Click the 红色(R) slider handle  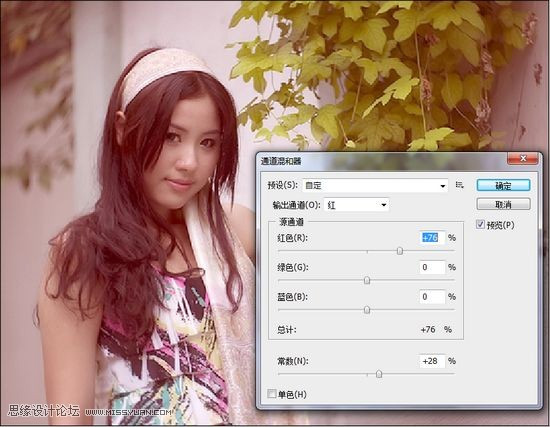click(400, 251)
